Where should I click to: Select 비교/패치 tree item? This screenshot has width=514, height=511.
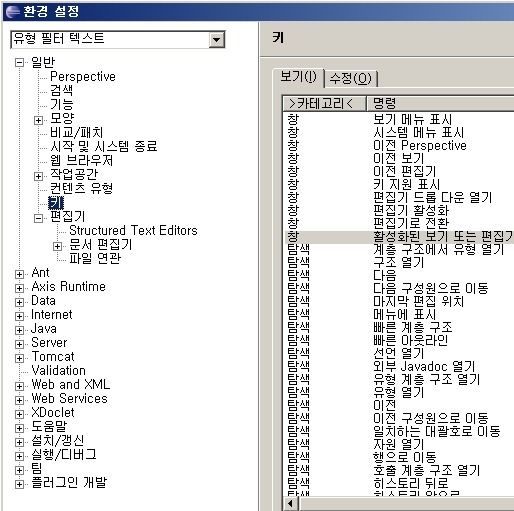(77, 132)
